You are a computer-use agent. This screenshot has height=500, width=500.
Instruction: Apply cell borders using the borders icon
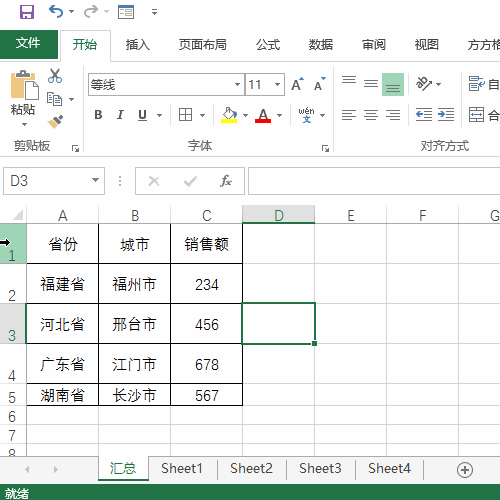click(x=185, y=115)
